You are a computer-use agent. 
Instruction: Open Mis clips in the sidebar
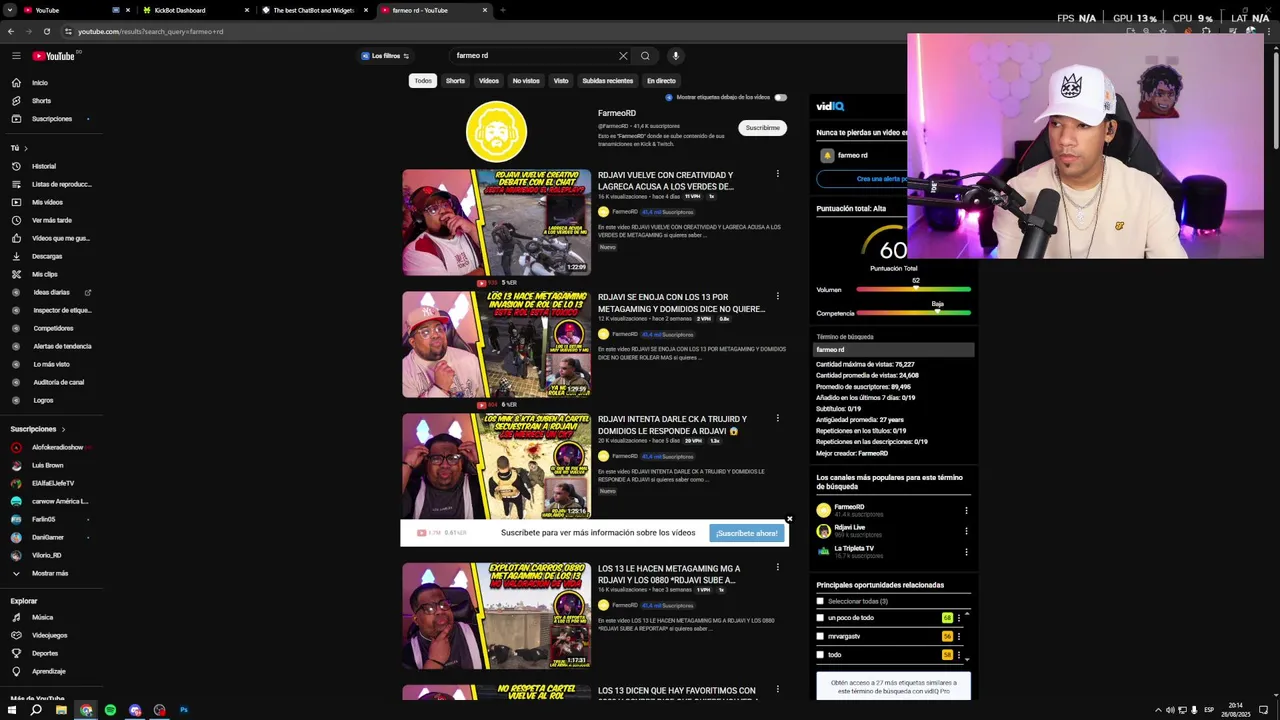(44, 274)
